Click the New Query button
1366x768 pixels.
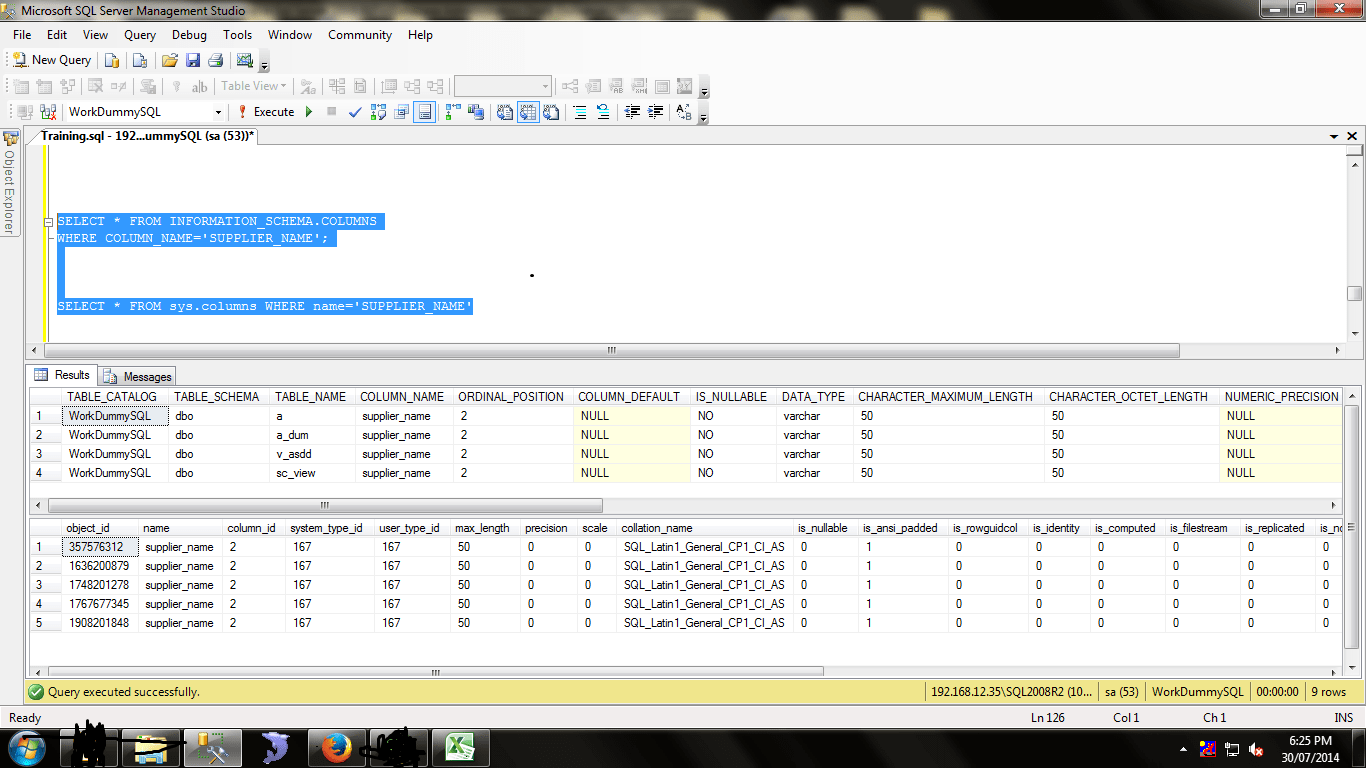[x=52, y=60]
